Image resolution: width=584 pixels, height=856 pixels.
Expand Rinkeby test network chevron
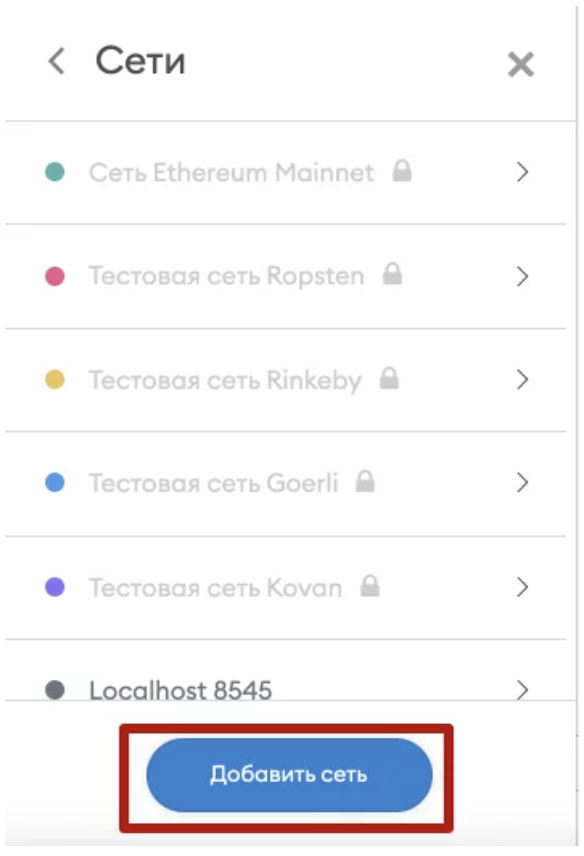(522, 379)
